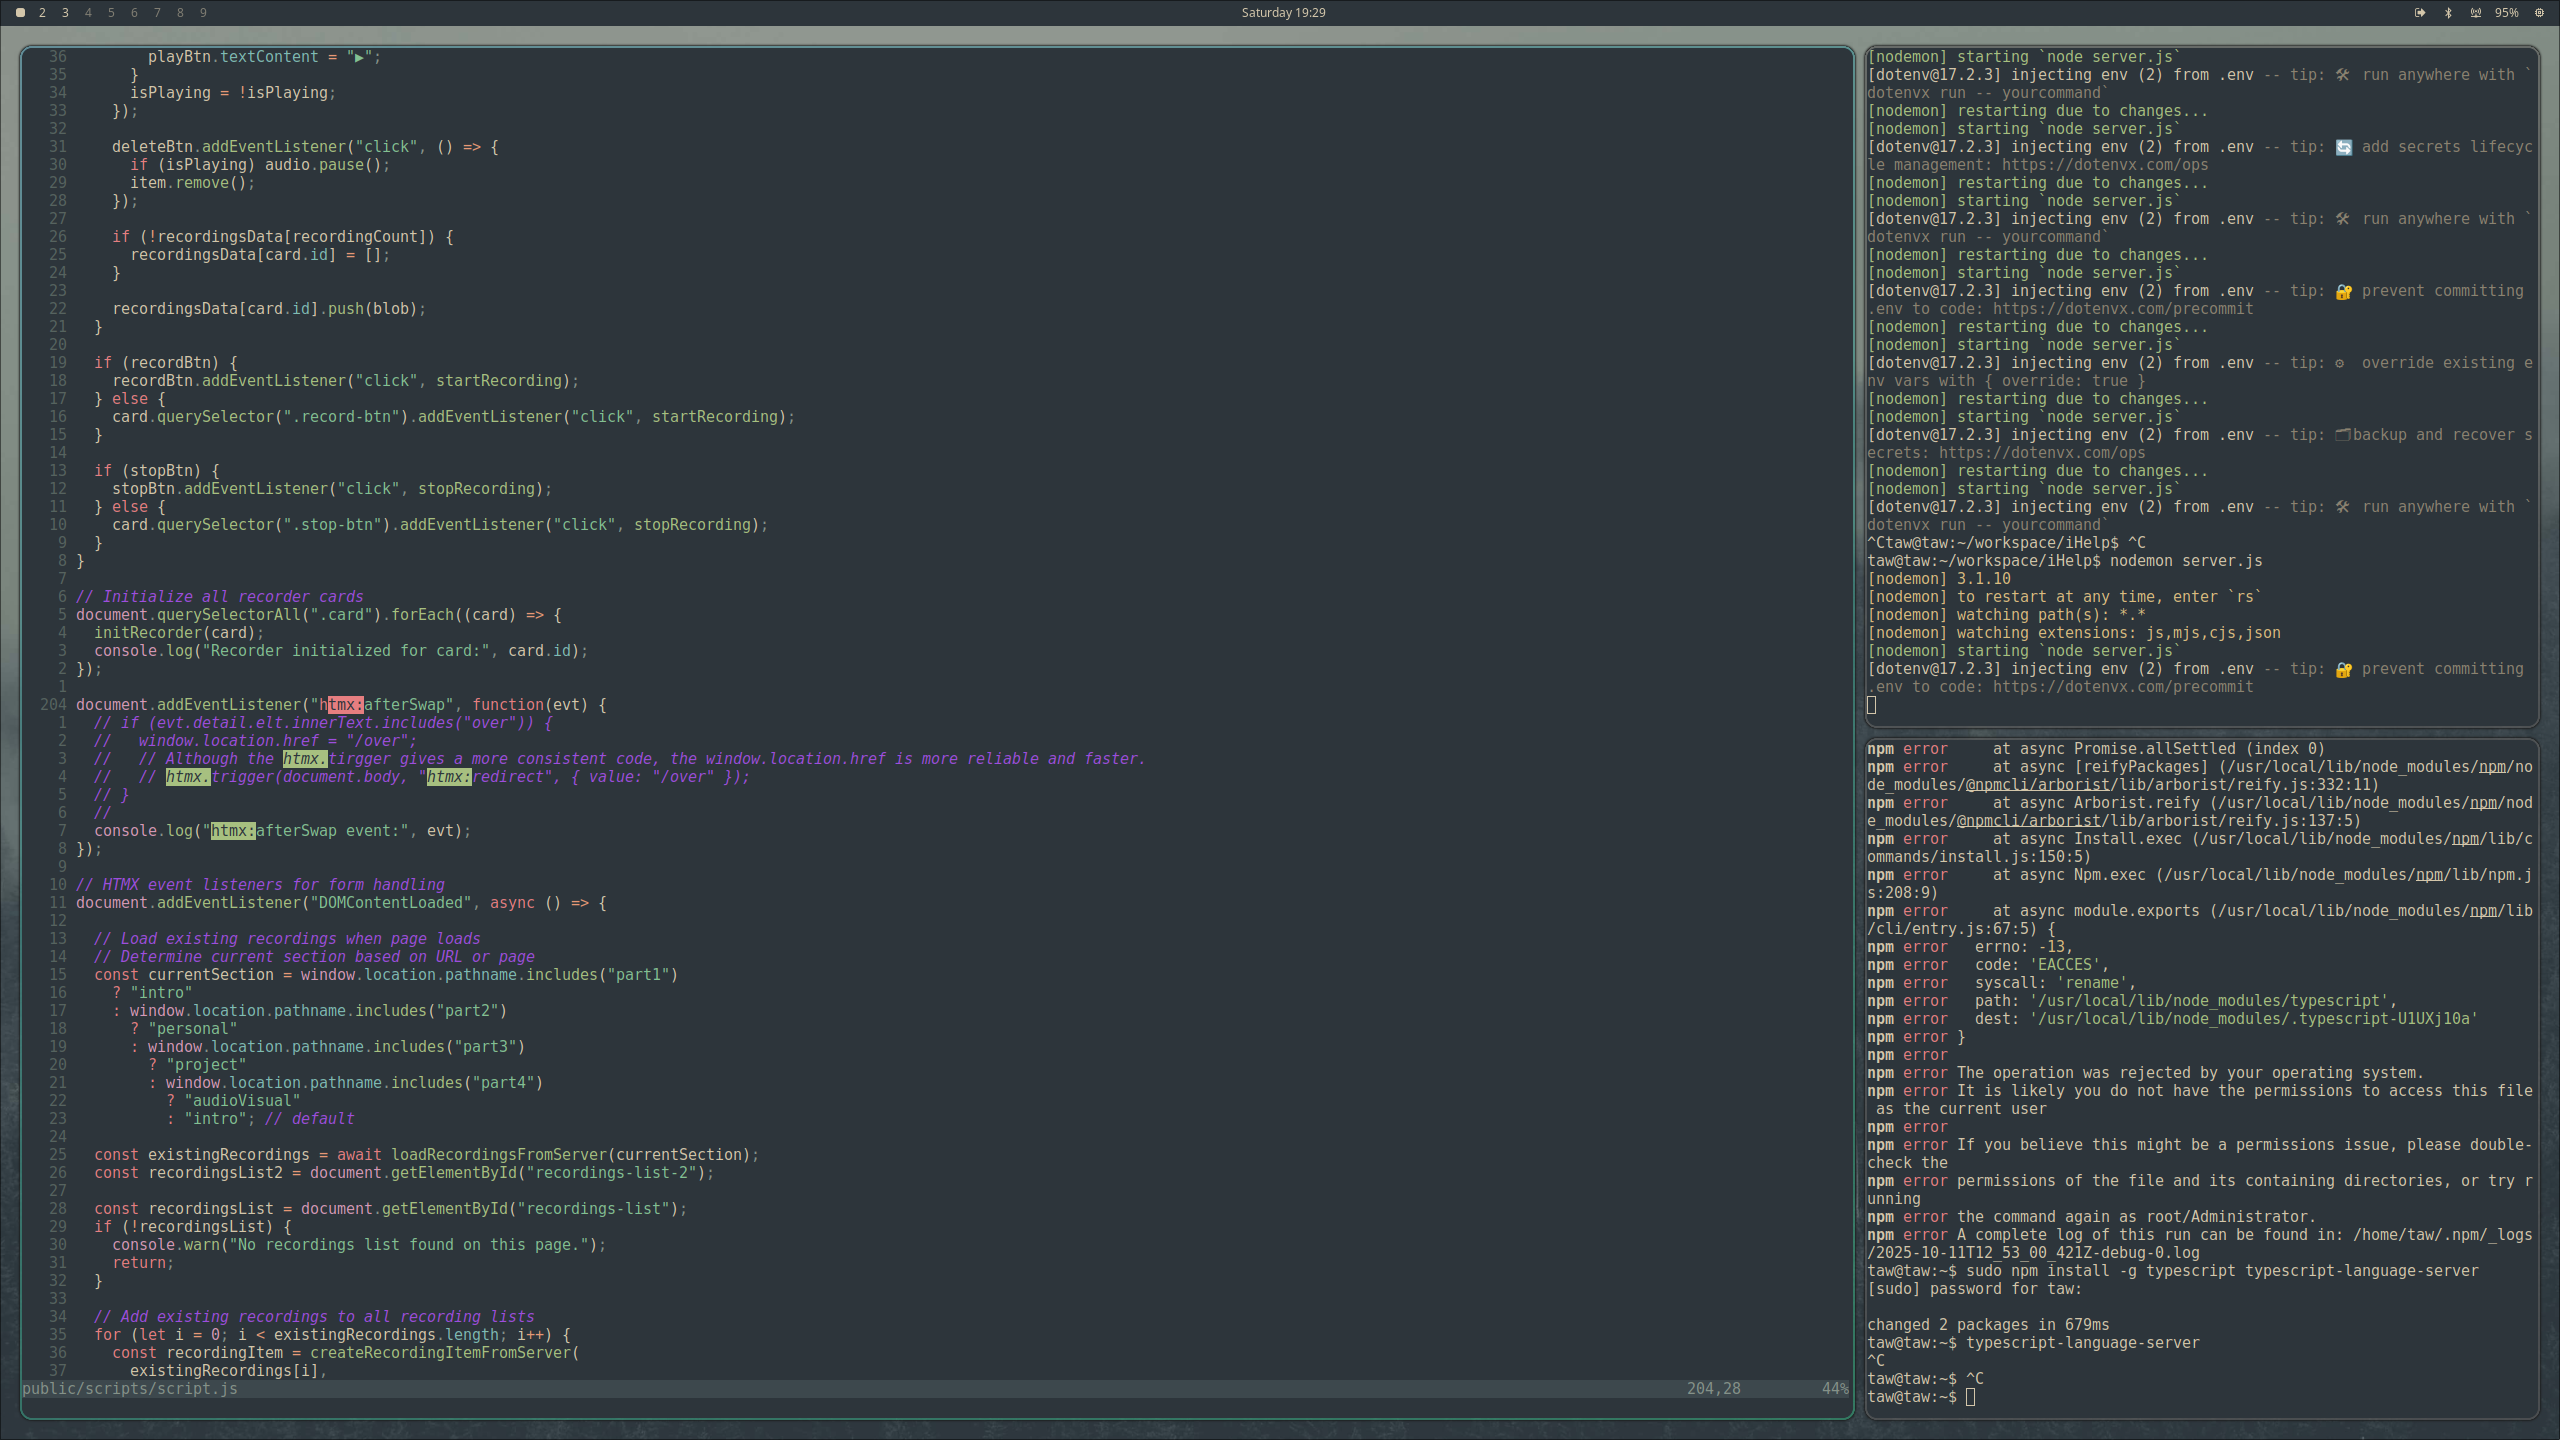Click the Saturday 19:29 clock in the bar
Viewport: 2560px width, 1440px height.
click(x=1282, y=12)
